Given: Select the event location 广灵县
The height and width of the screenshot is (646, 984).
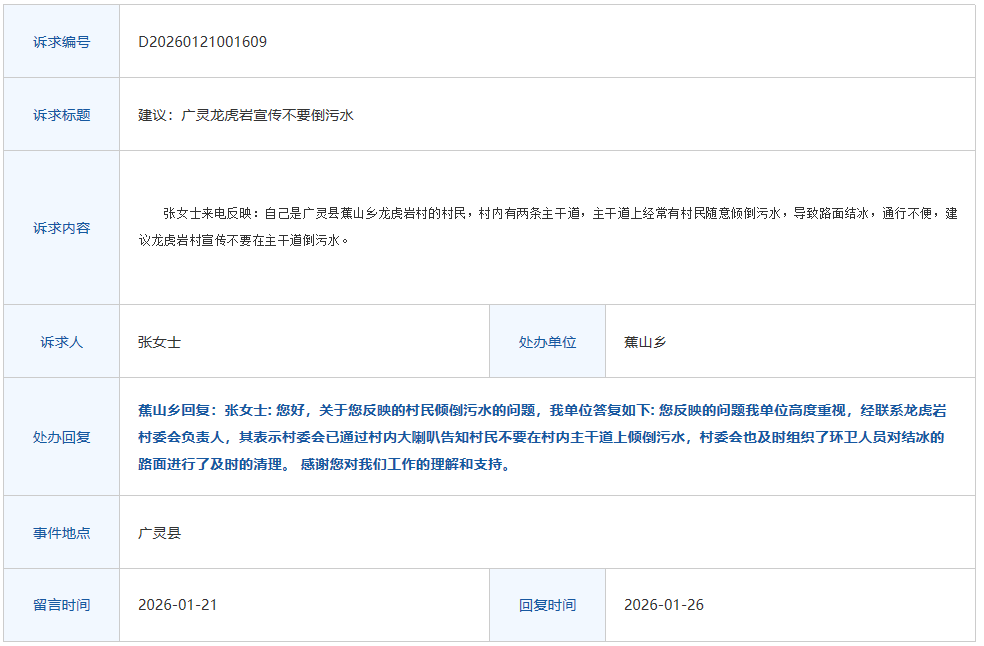Looking at the screenshot, I should 160,533.
